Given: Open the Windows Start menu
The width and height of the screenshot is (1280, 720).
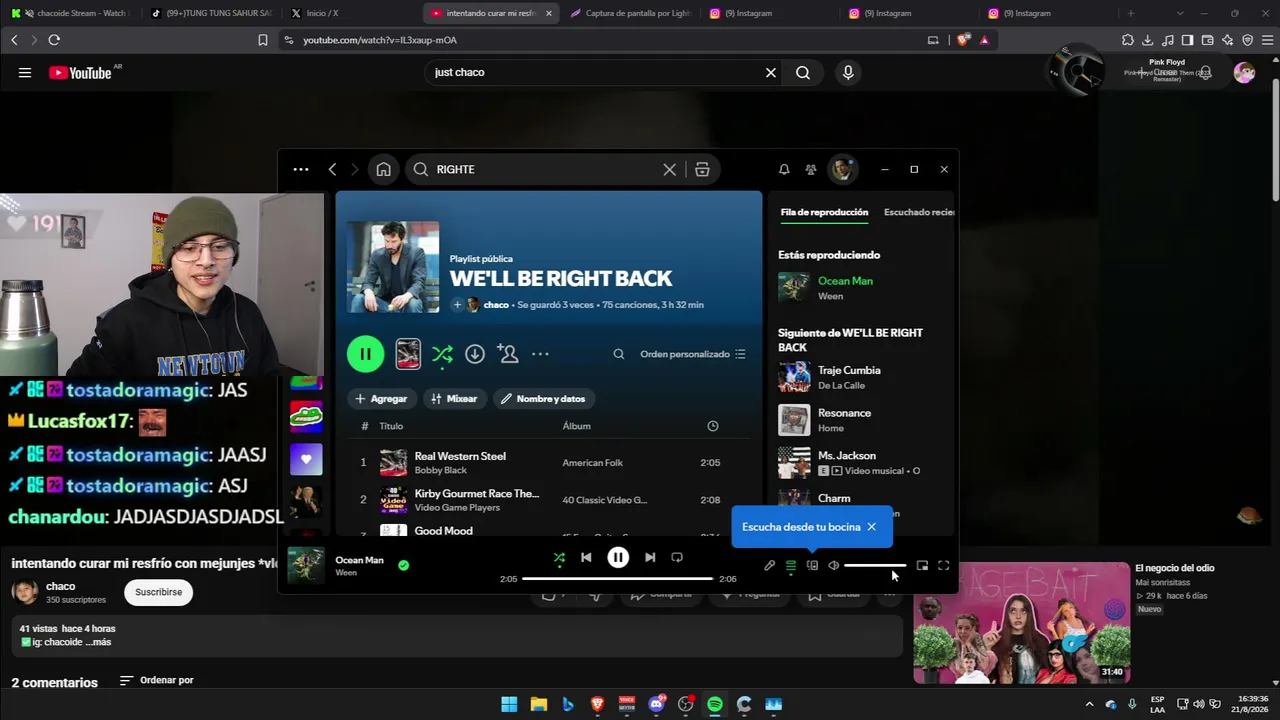Looking at the screenshot, I should 509,704.
